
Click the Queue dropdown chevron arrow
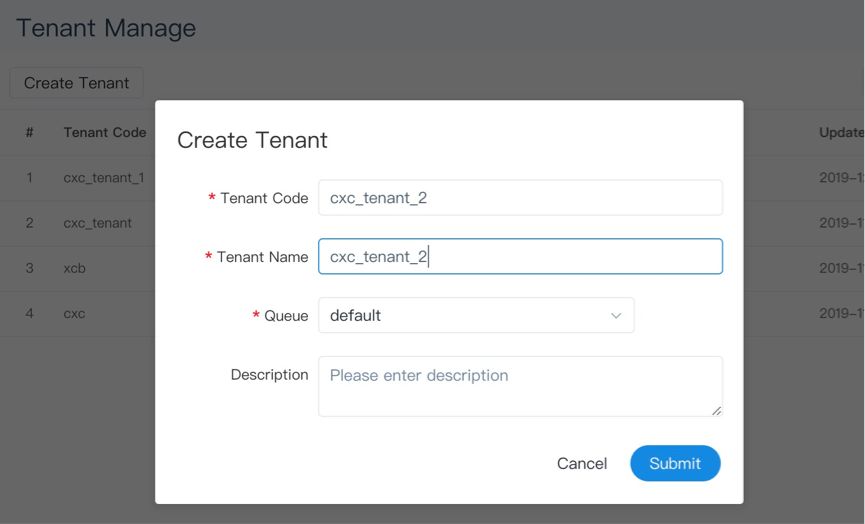[616, 316]
